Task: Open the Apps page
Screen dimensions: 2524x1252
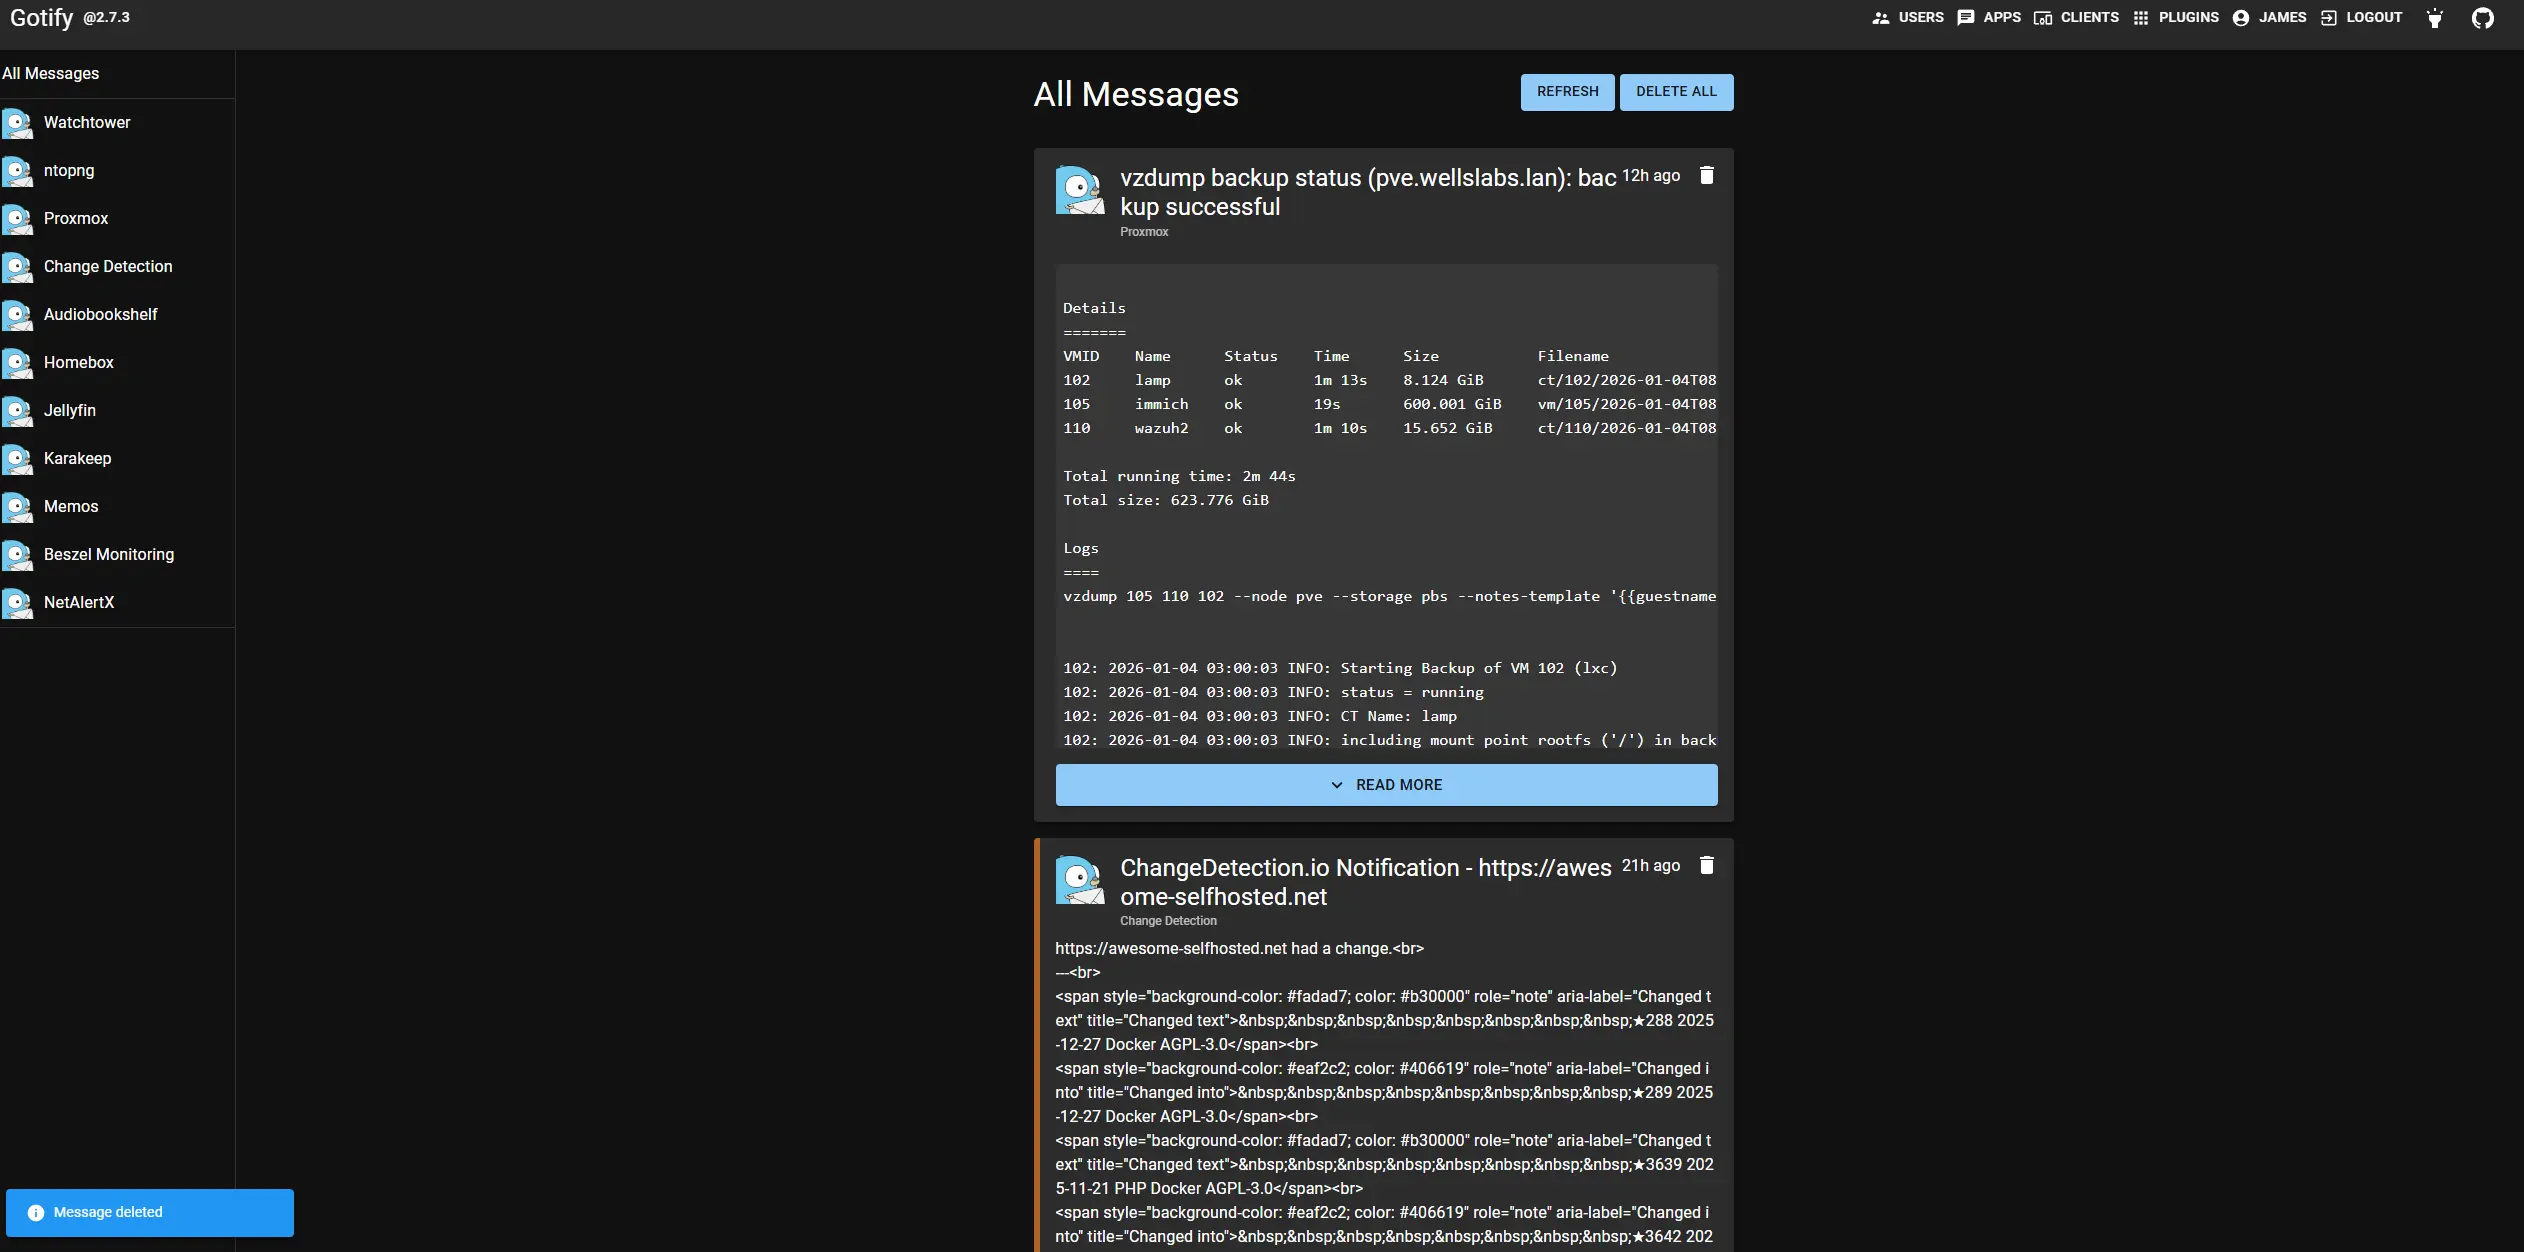Action: tap(1989, 18)
